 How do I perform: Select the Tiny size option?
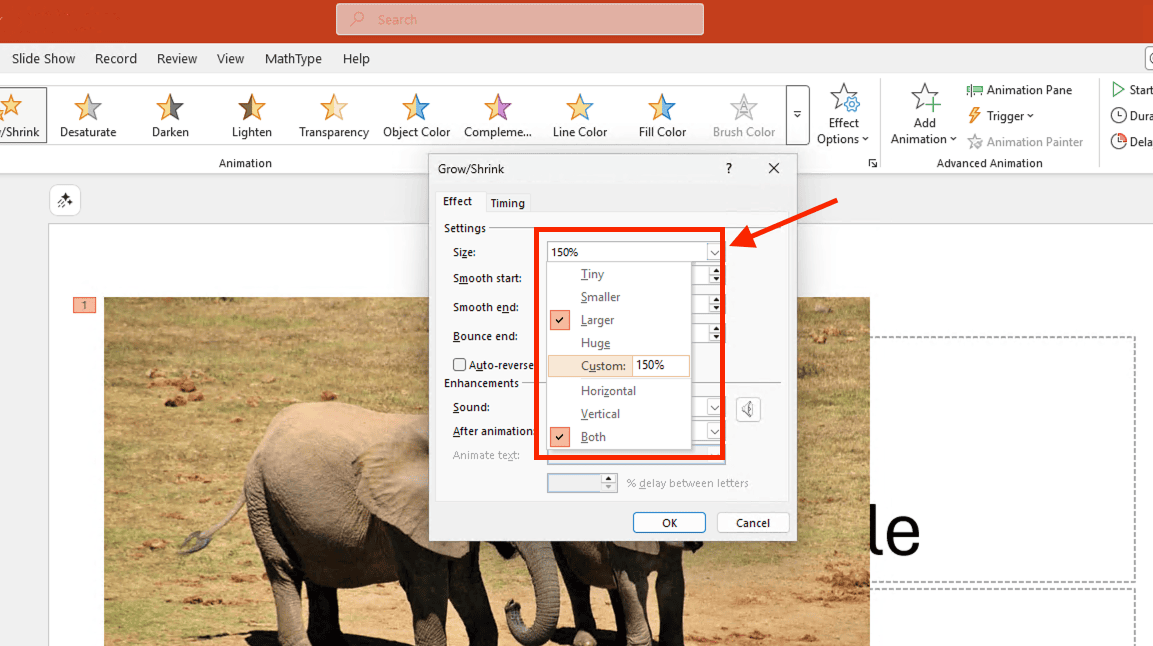[x=592, y=274]
